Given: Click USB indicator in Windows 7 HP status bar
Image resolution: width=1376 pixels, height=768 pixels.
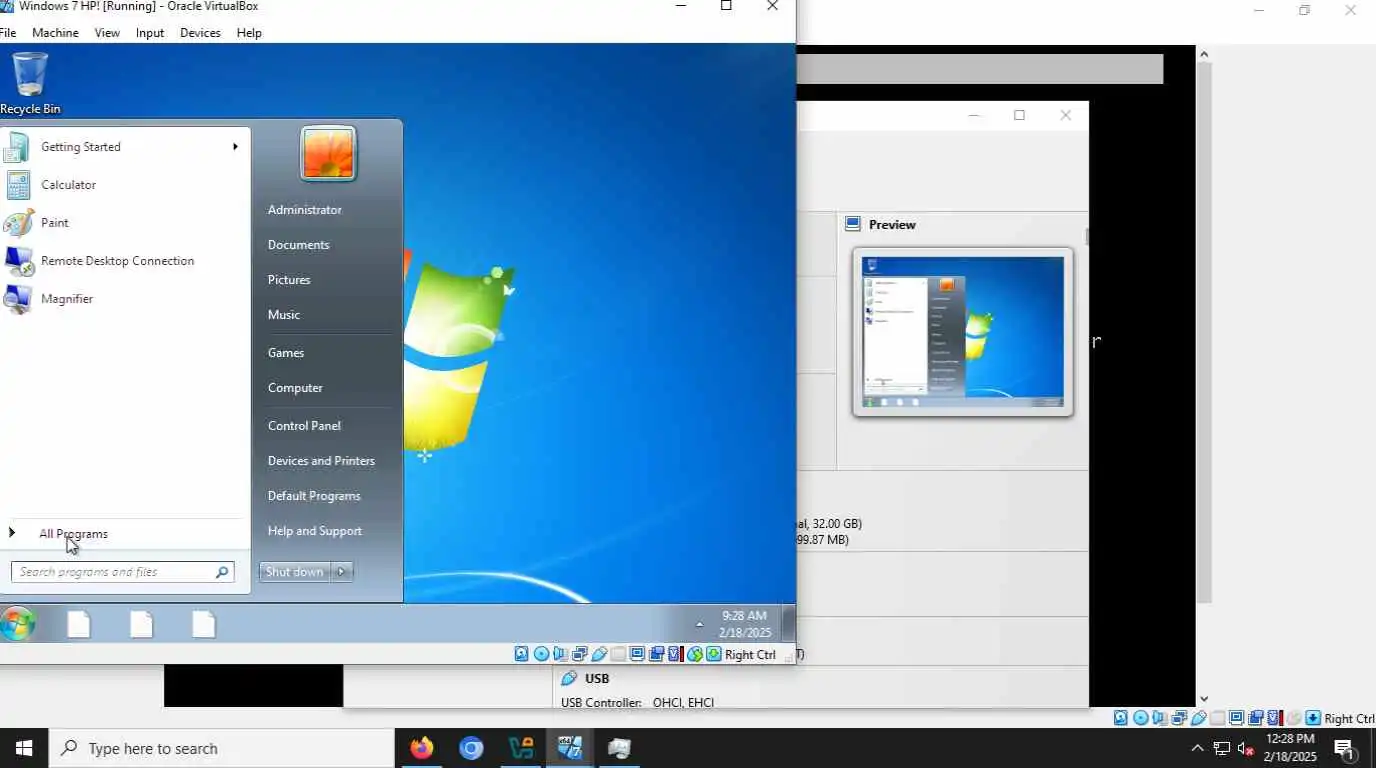Looking at the screenshot, I should click(599, 654).
